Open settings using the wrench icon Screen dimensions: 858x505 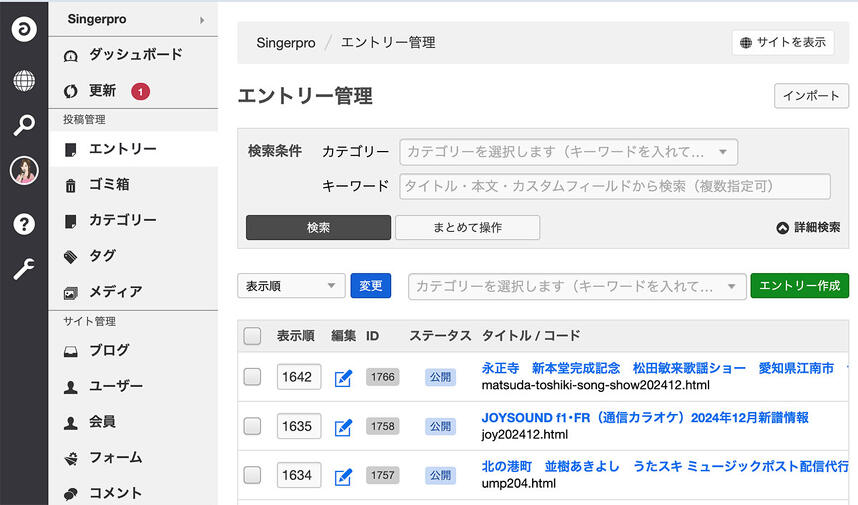(x=24, y=268)
